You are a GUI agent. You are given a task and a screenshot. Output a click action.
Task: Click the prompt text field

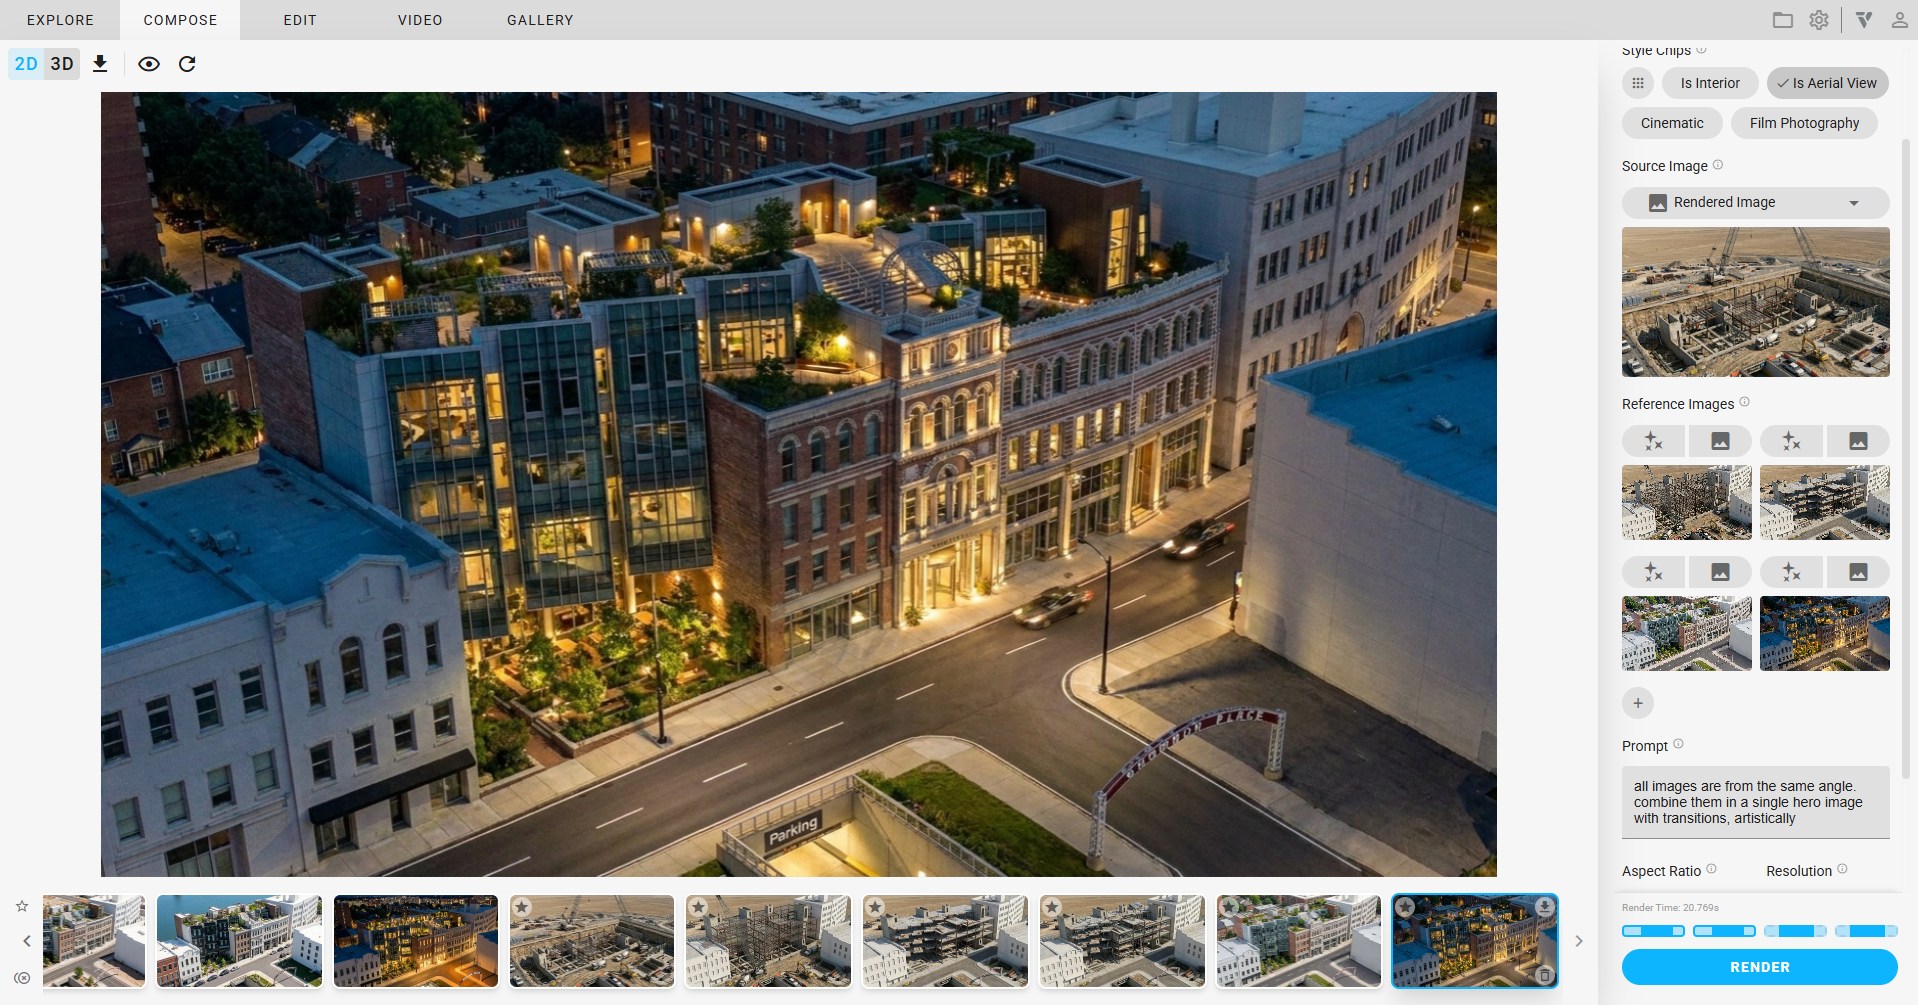[1755, 802]
